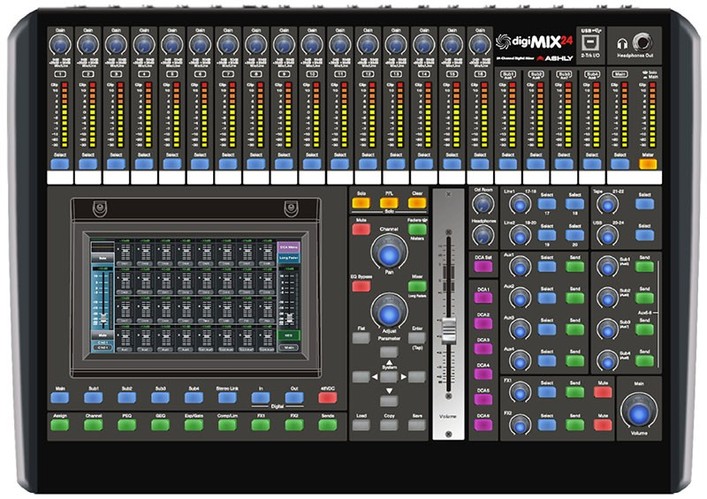Click the Aux1 Send button
The image size is (707, 499).
coord(575,266)
